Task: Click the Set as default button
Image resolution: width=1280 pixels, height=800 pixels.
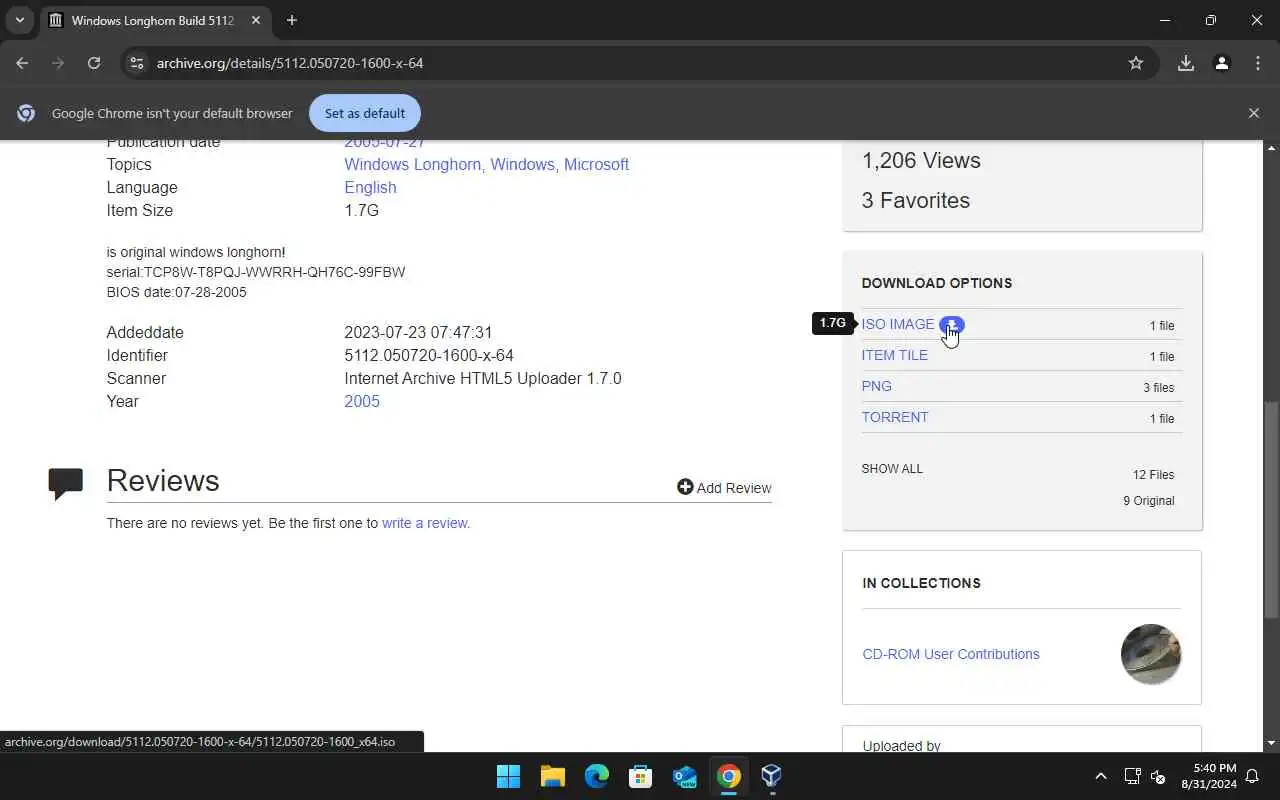Action: coord(365,113)
